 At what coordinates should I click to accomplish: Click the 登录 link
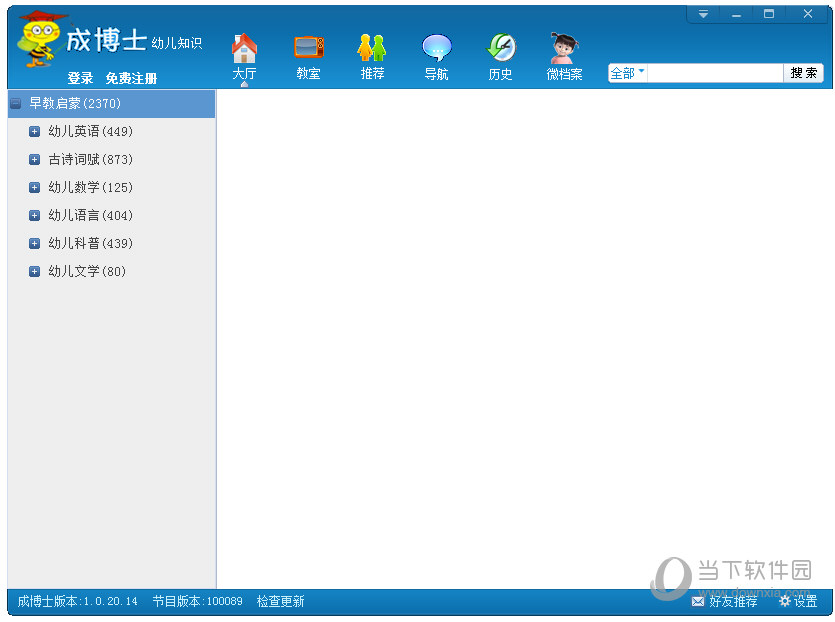[80, 78]
